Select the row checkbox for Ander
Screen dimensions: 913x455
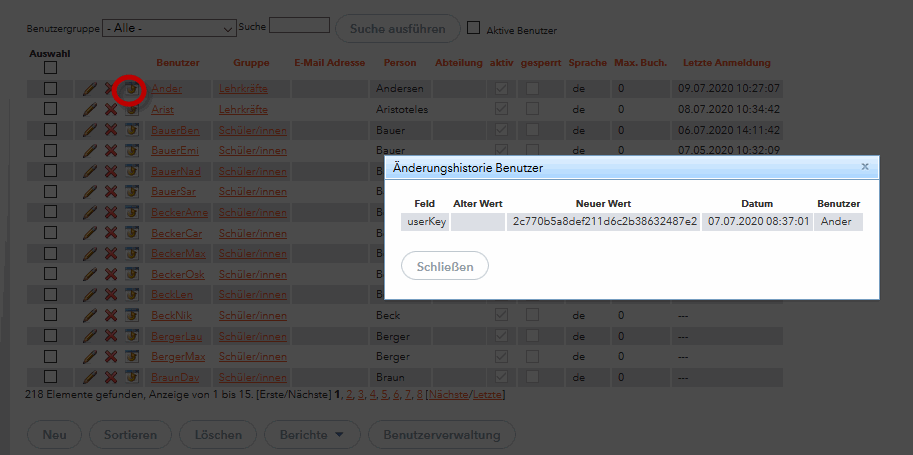pyautogui.click(x=51, y=89)
